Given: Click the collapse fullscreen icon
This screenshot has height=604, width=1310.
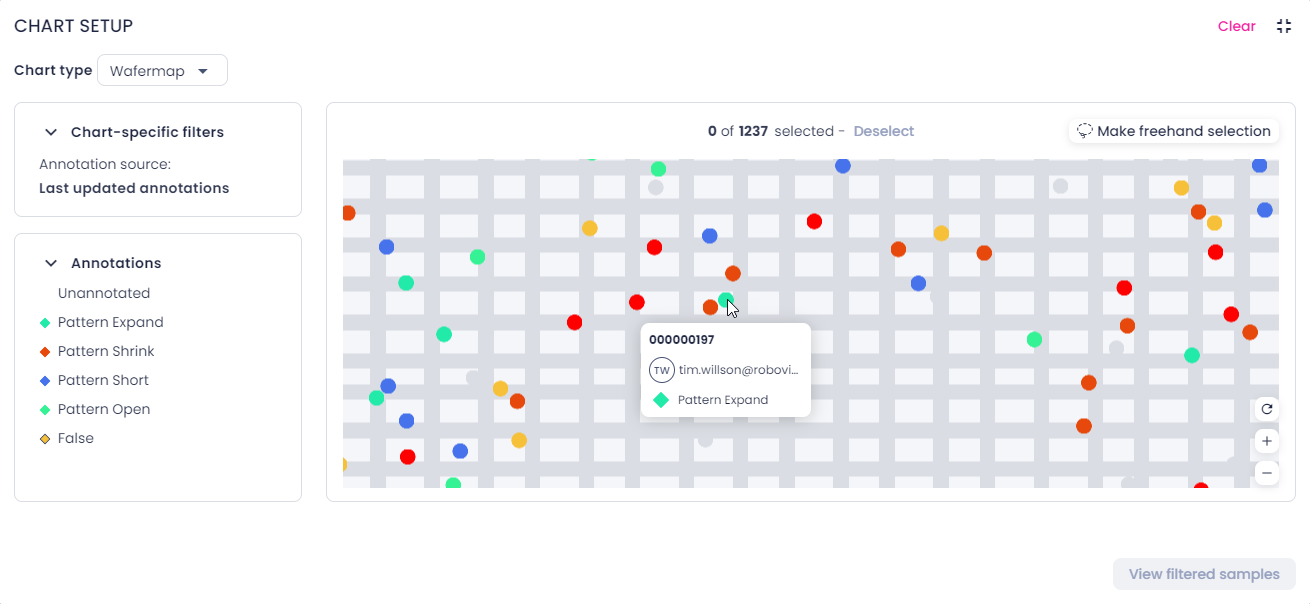Looking at the screenshot, I should (x=1284, y=27).
